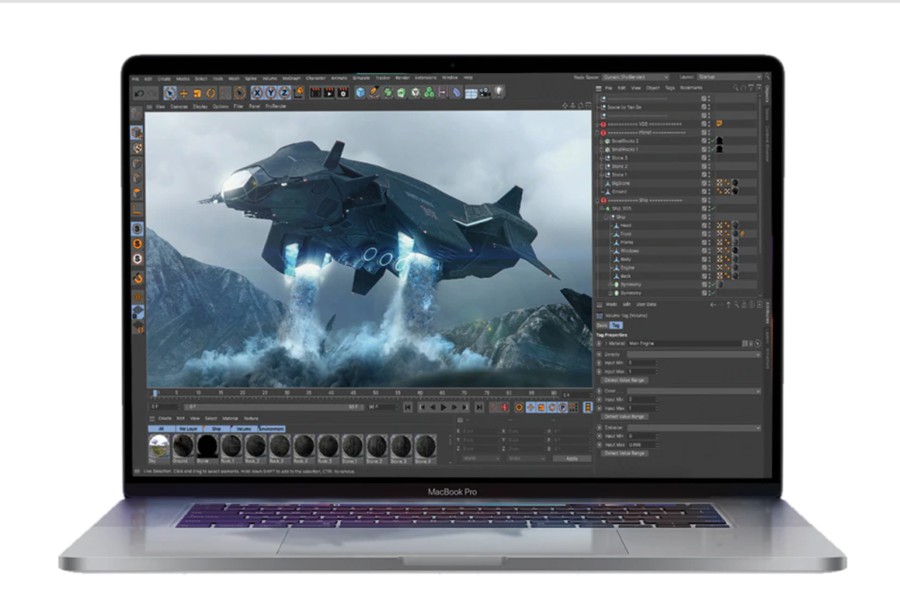This screenshot has width=900, height=607.
Task: Click Detect Value Range under Emission
Action: click(x=624, y=453)
